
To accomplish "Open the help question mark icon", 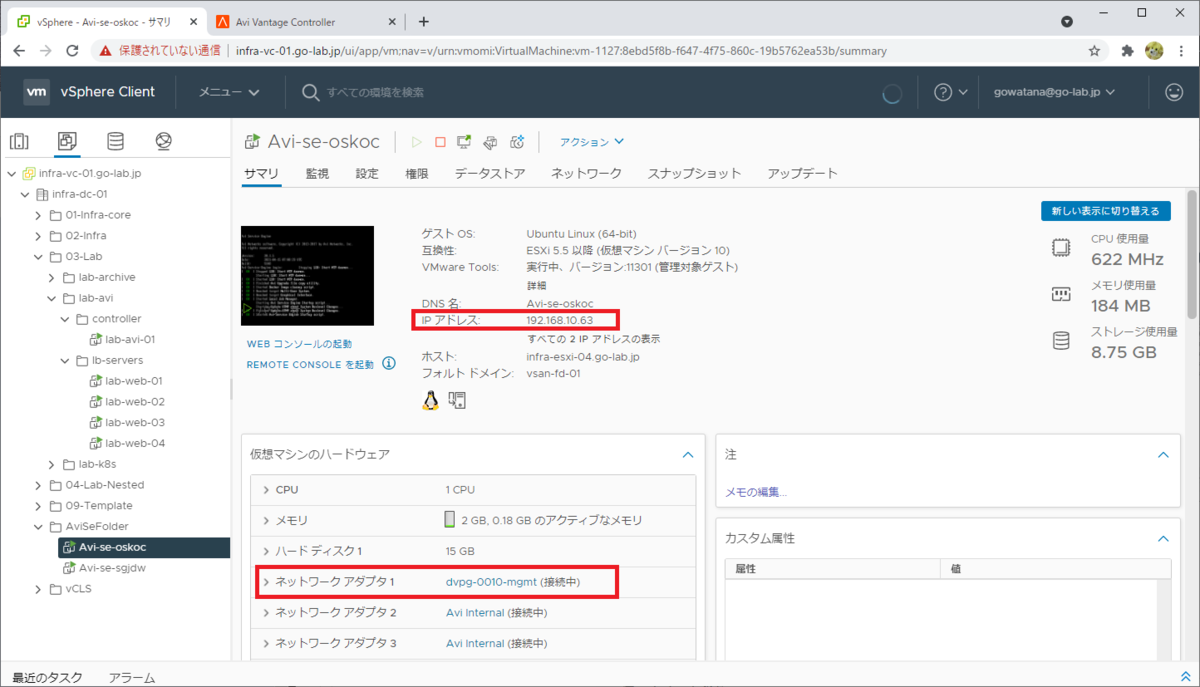I will tap(943, 92).
